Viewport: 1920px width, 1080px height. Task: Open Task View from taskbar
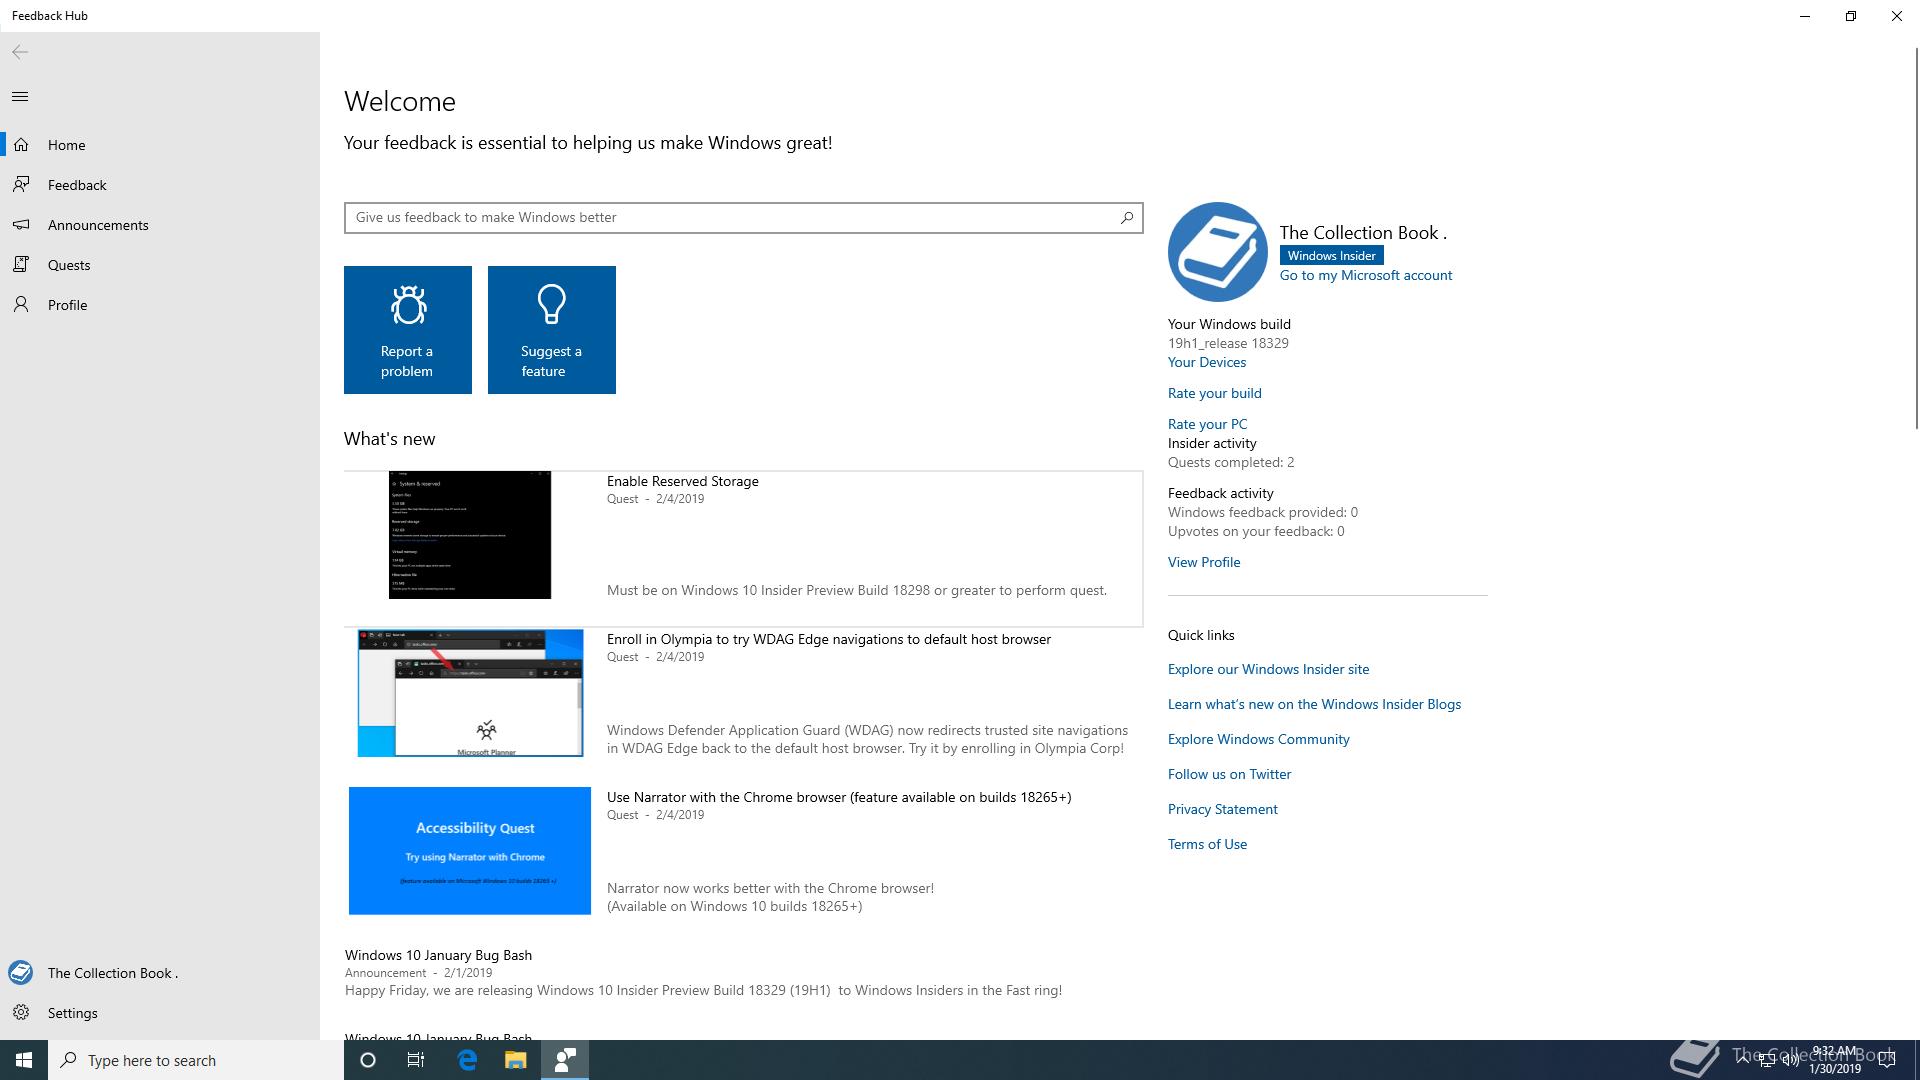click(416, 1060)
